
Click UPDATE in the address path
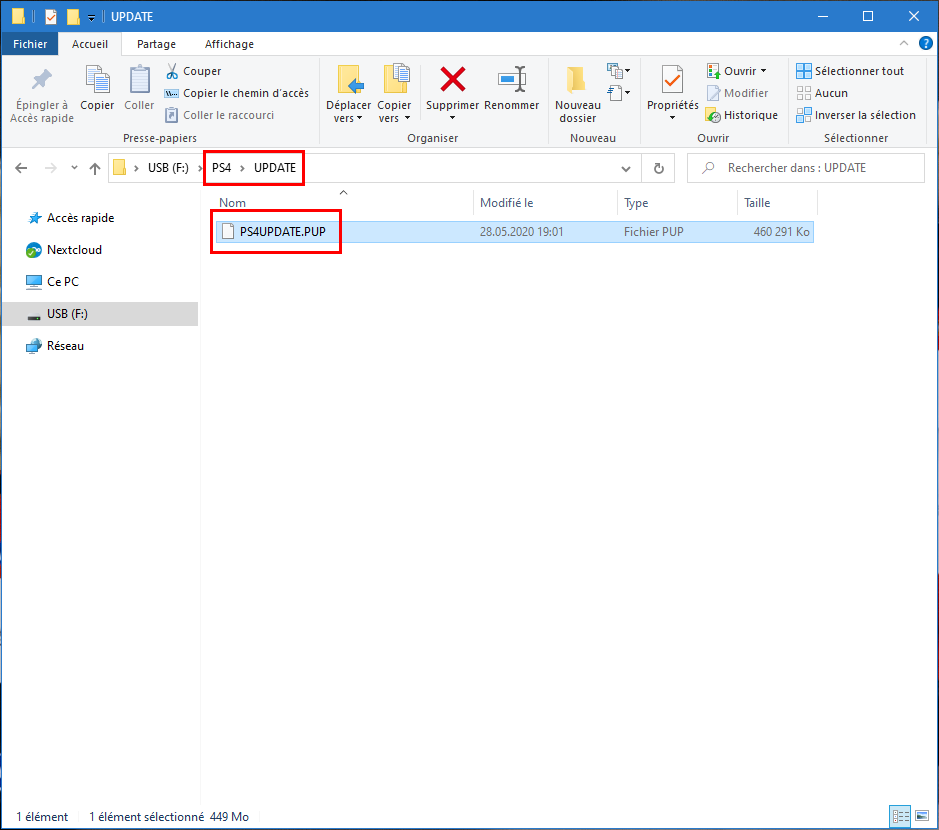tap(275, 168)
